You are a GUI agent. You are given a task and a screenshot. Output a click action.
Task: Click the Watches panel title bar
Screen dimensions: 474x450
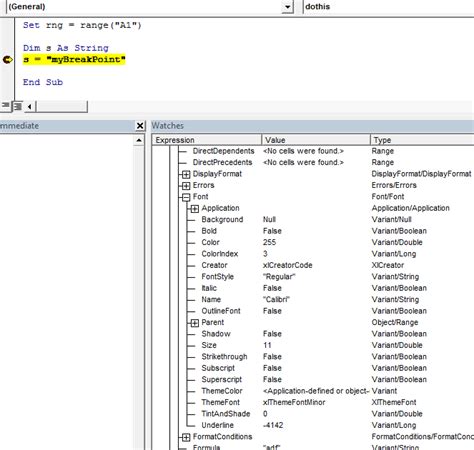(x=312, y=126)
